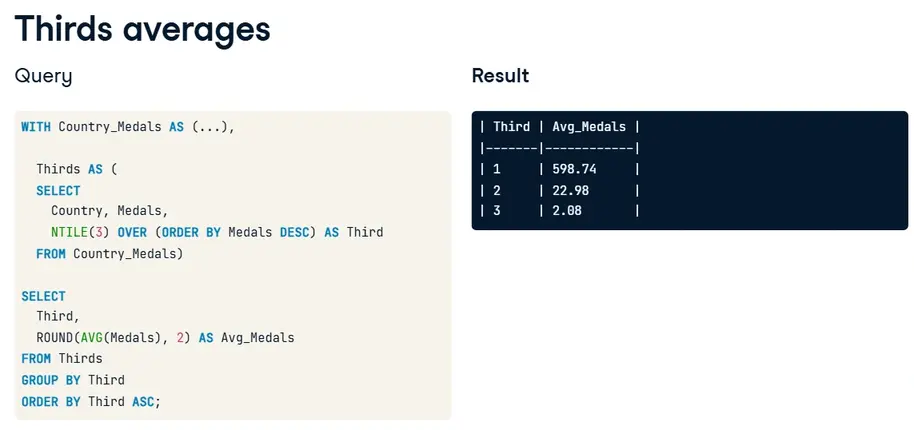This screenshot has height=430, width=914.
Task: Click the "FROM Thirds" code line
Action: tap(62, 358)
